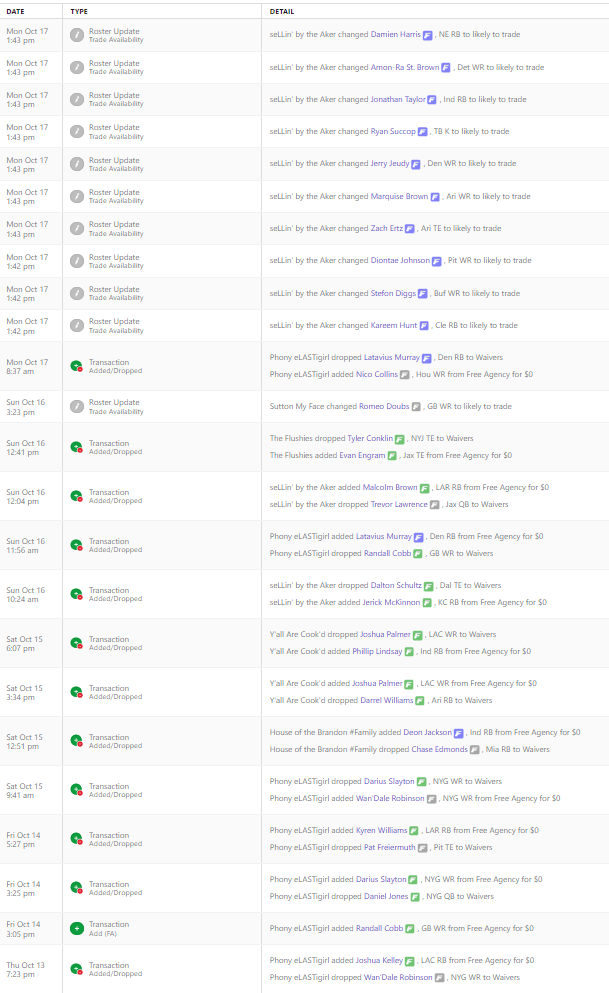Click the Joshua Kelley player name
This screenshot has width=609, height=993.
379,961
